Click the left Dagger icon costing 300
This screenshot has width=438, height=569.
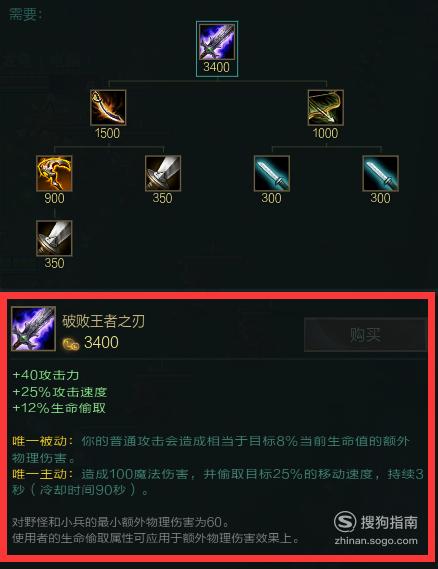click(272, 173)
